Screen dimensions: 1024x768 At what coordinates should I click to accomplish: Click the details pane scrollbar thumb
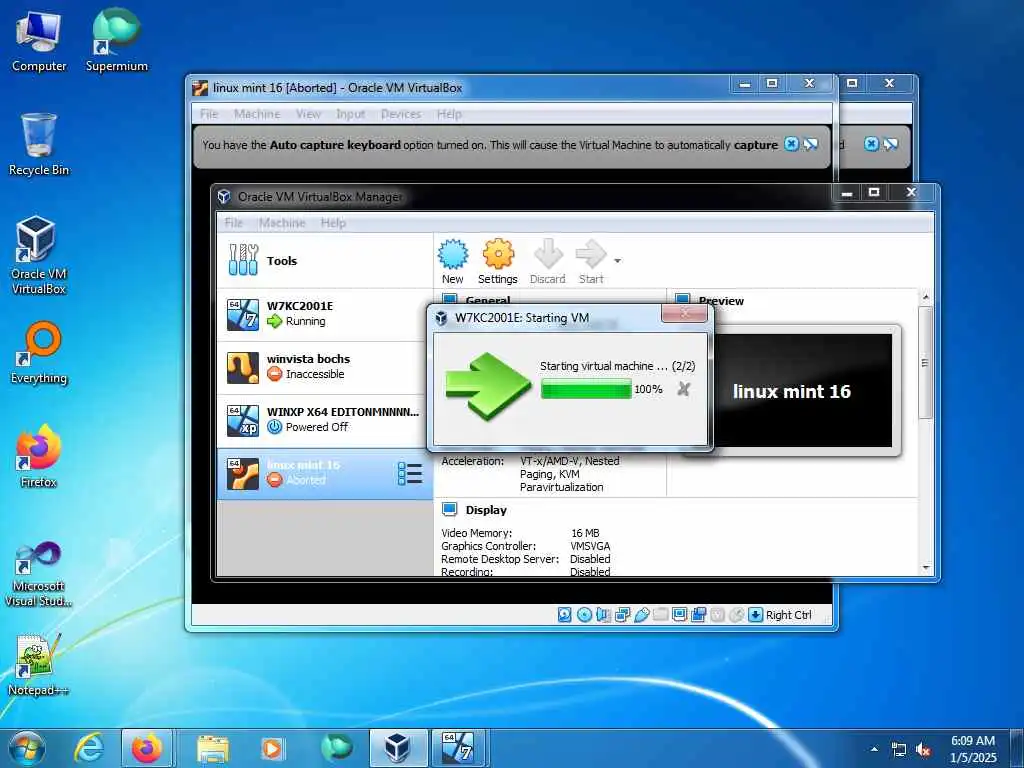coord(924,362)
